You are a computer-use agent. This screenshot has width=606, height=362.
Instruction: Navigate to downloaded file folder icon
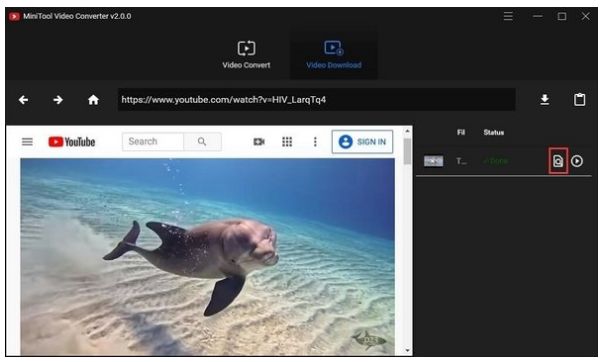coord(558,161)
